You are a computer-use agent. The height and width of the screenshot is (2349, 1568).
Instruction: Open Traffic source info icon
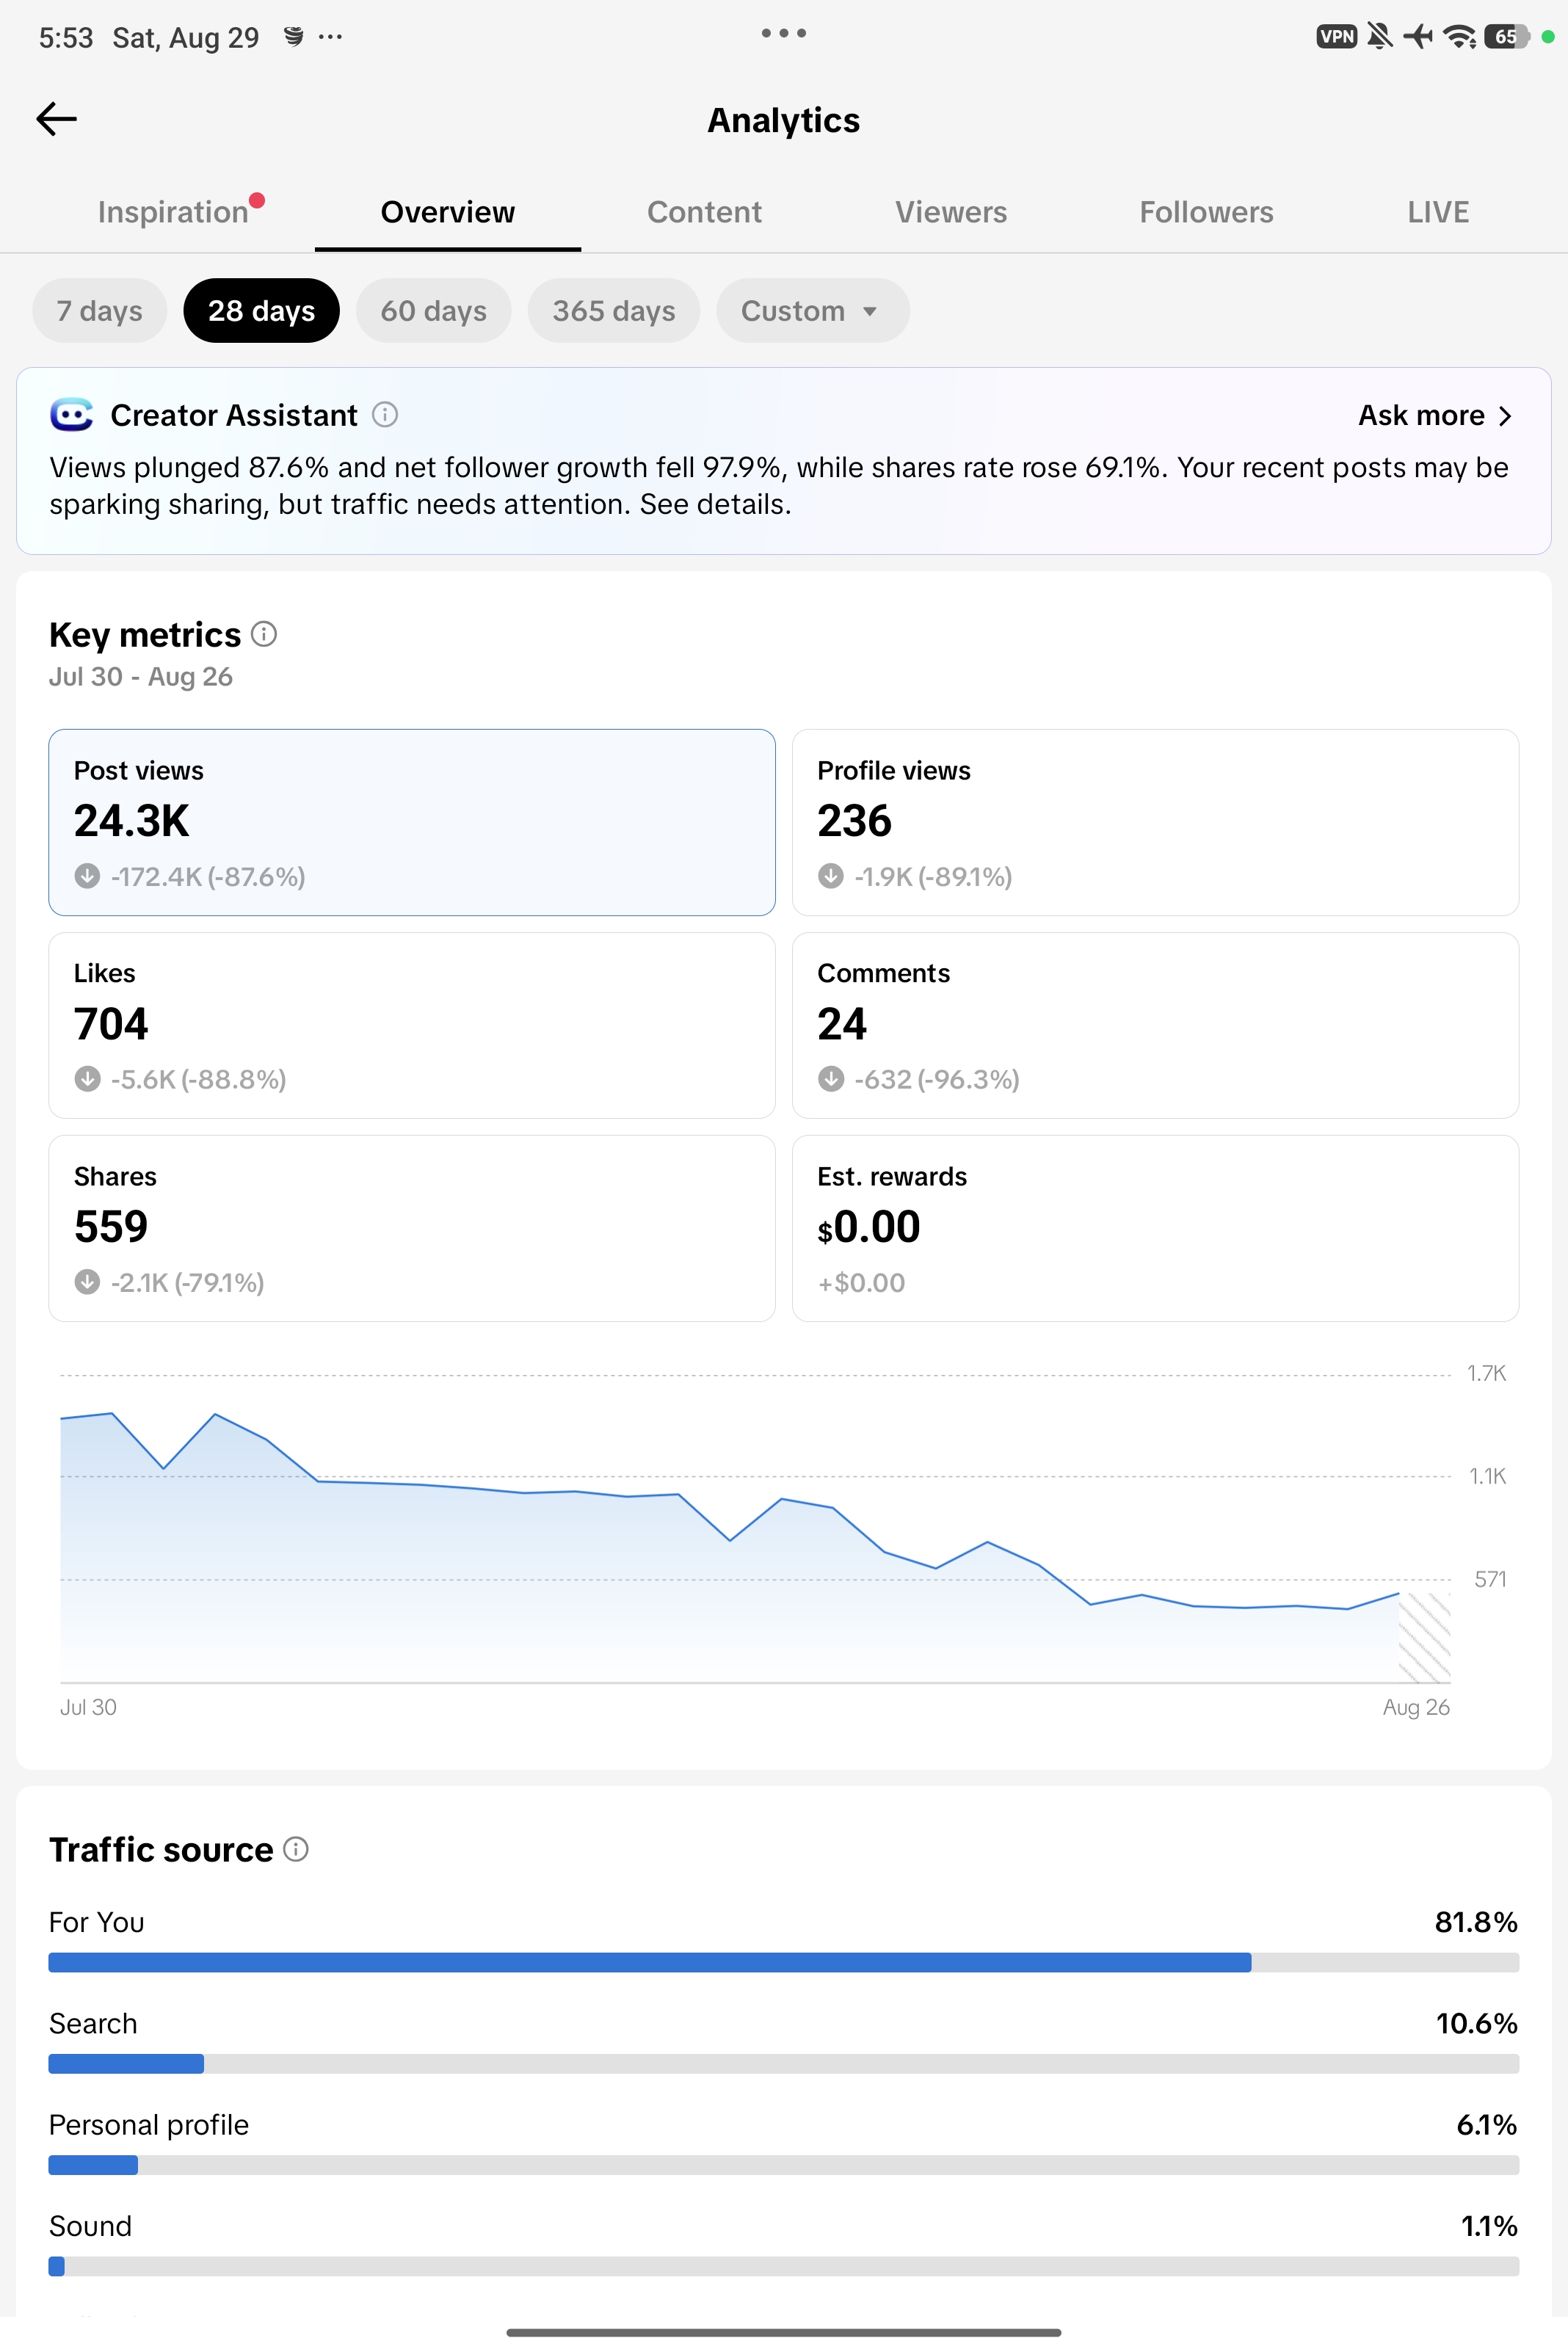pos(296,1849)
